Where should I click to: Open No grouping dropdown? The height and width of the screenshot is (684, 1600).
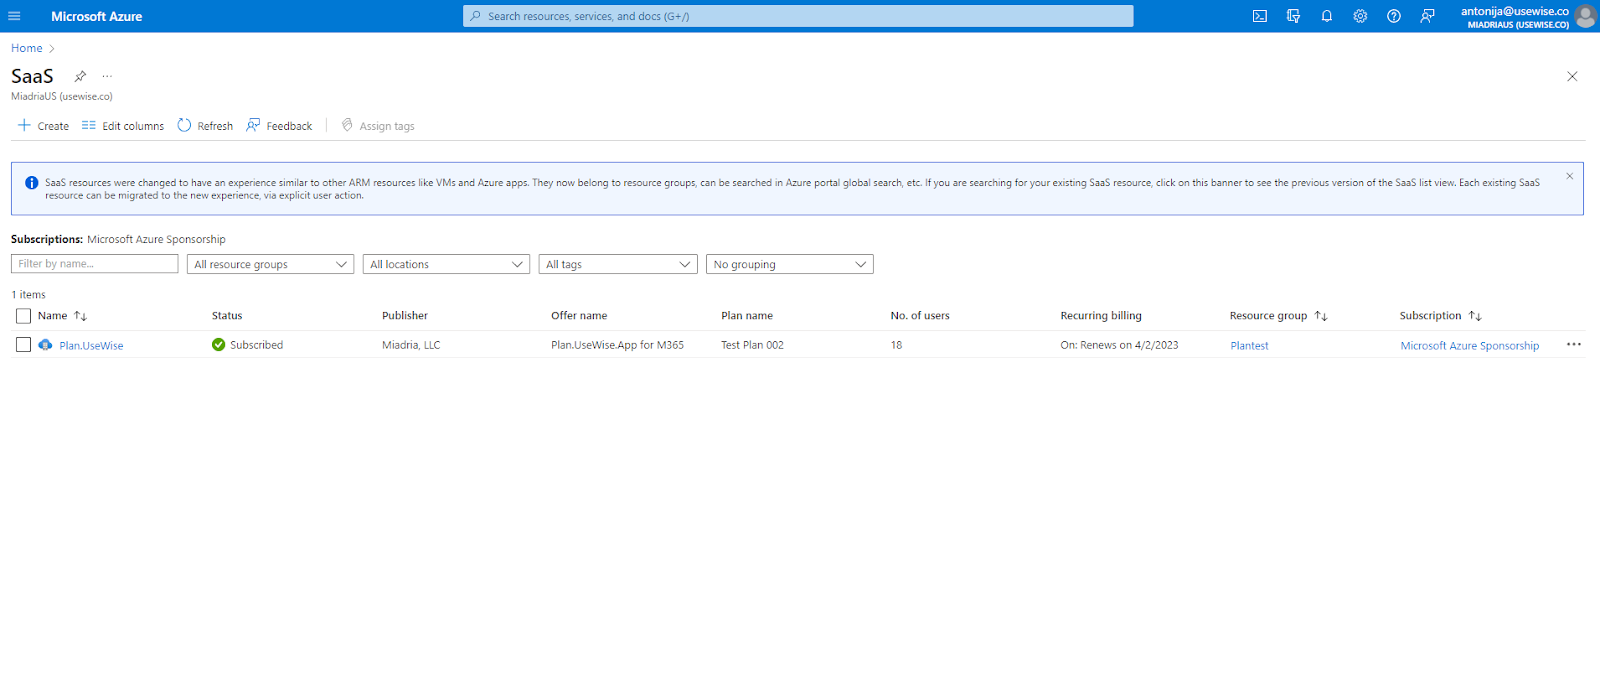tap(790, 264)
